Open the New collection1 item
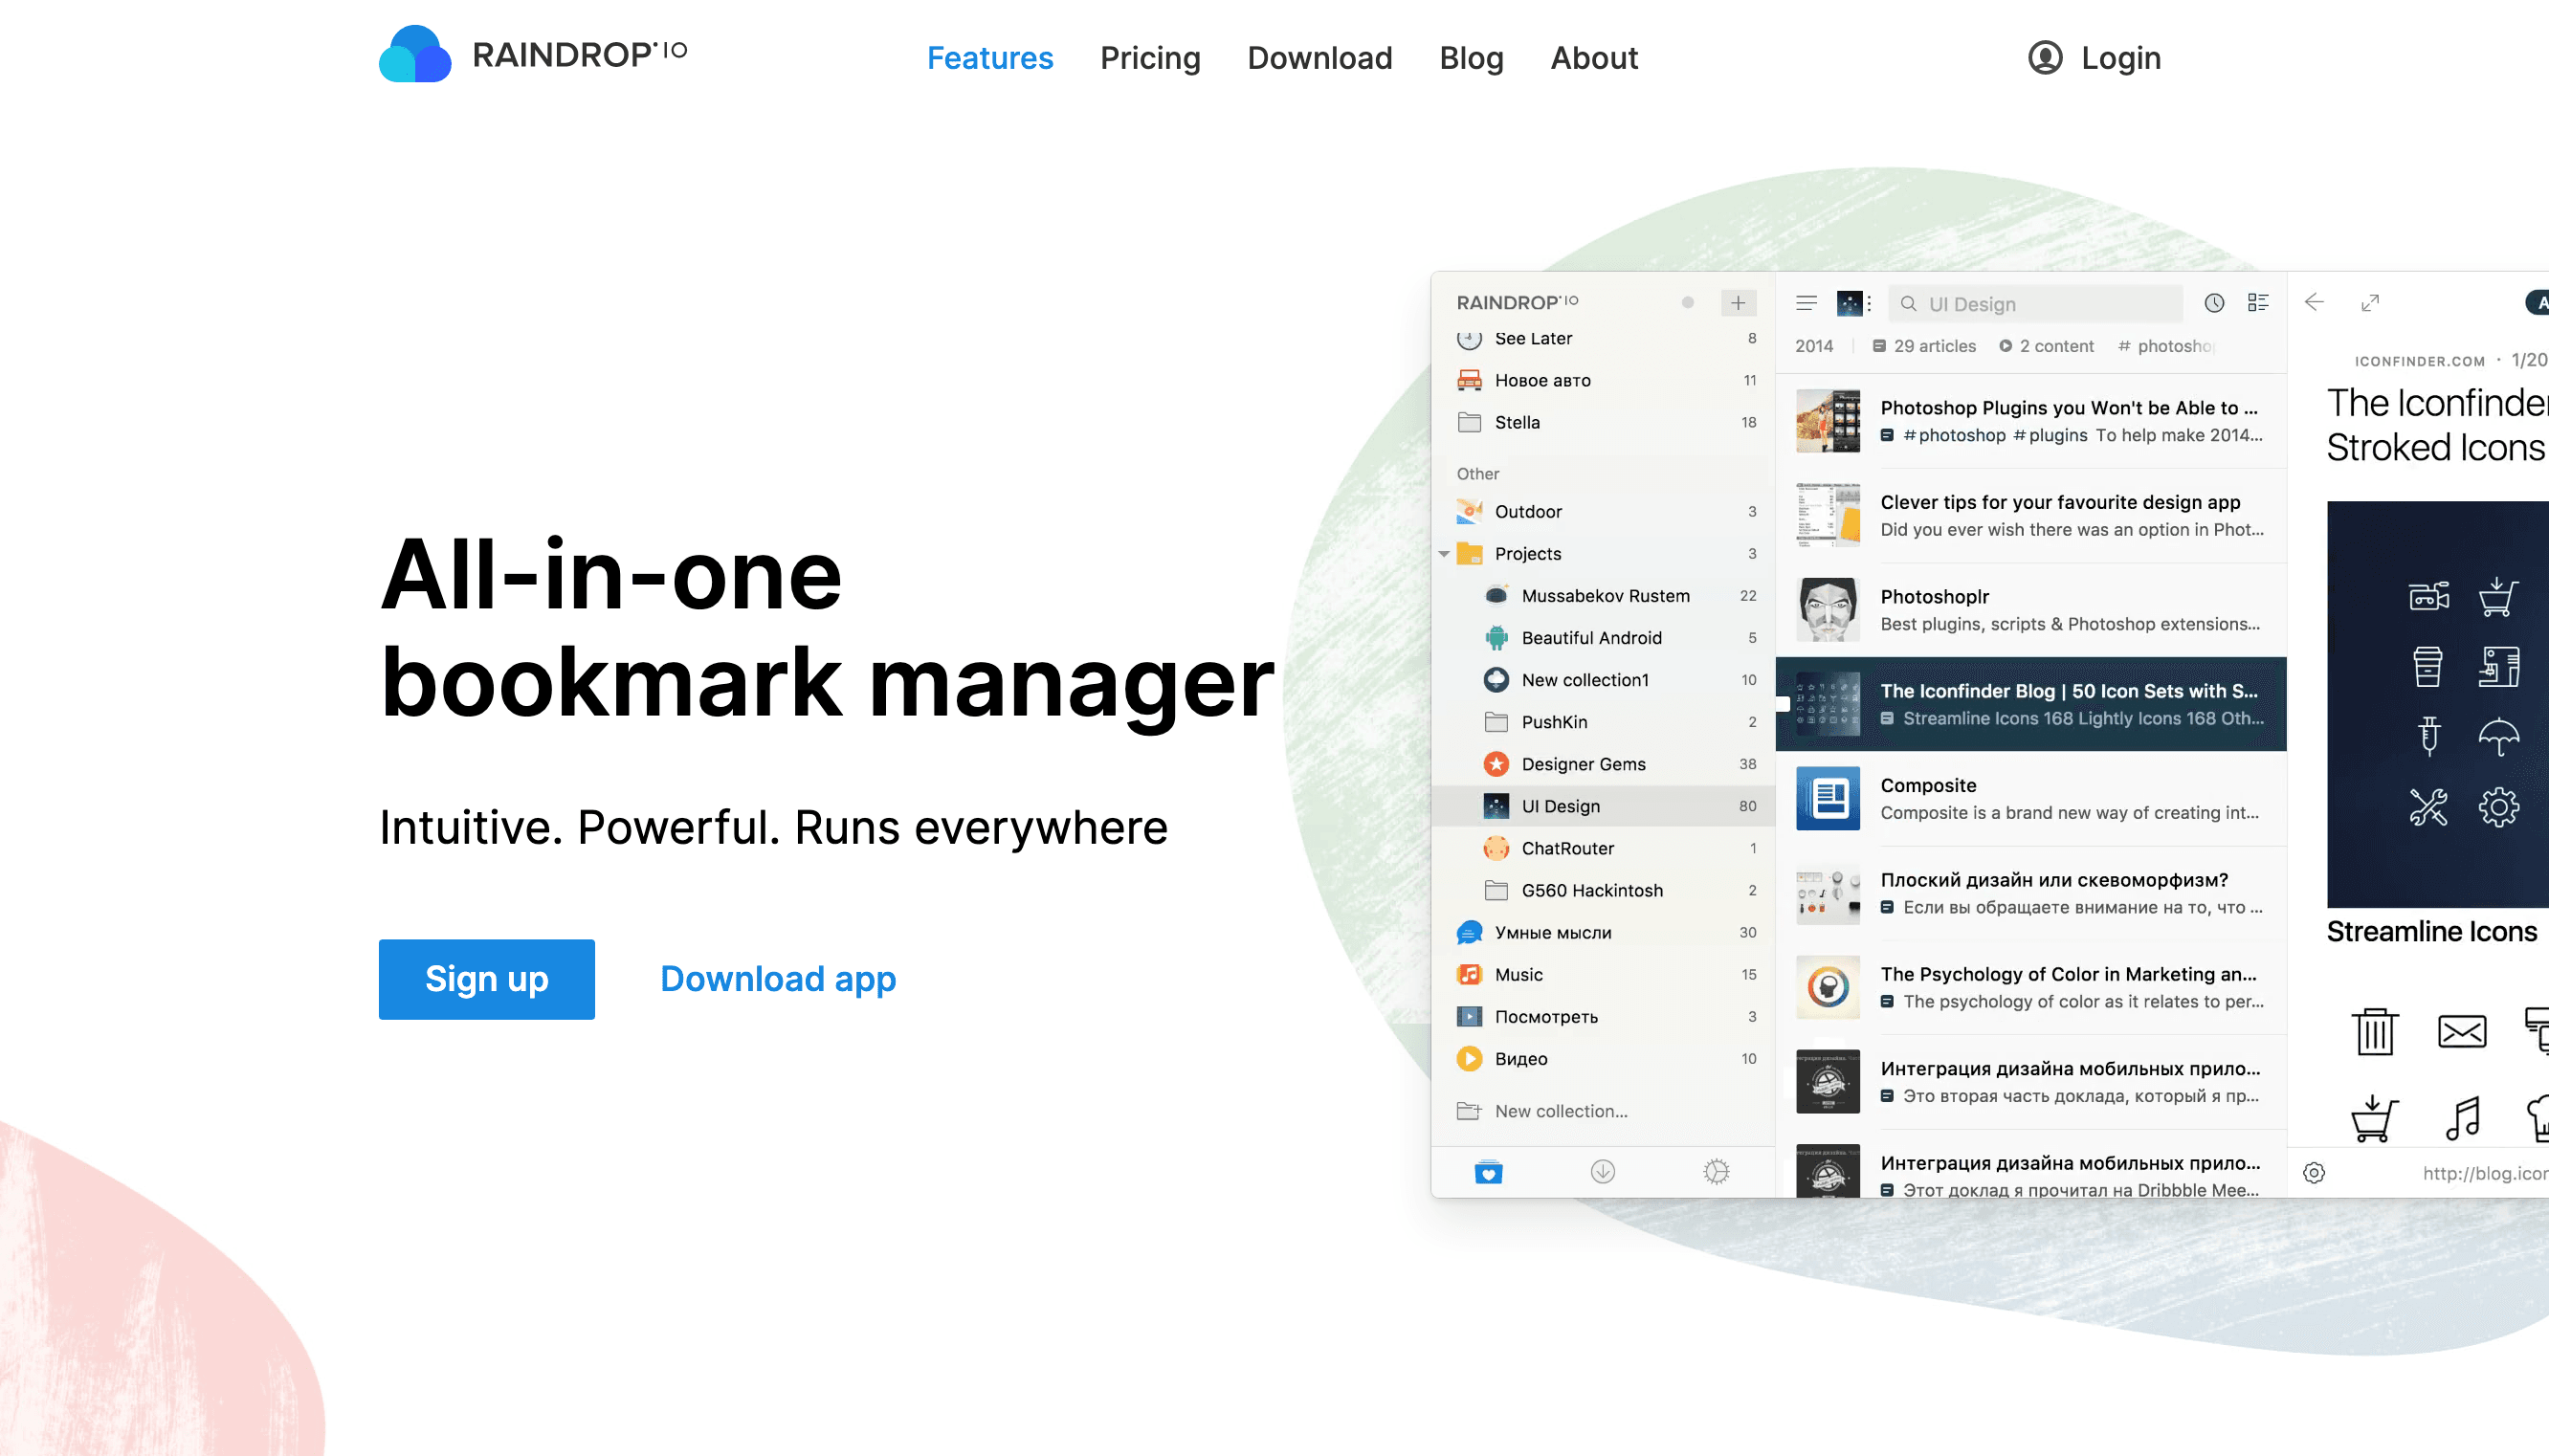The width and height of the screenshot is (2549, 1456). 1603,680
